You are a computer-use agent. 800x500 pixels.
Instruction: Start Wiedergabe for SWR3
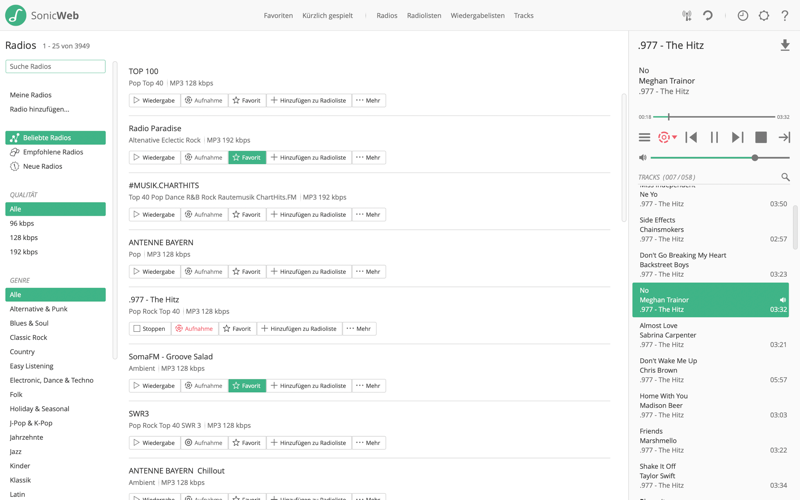click(154, 443)
